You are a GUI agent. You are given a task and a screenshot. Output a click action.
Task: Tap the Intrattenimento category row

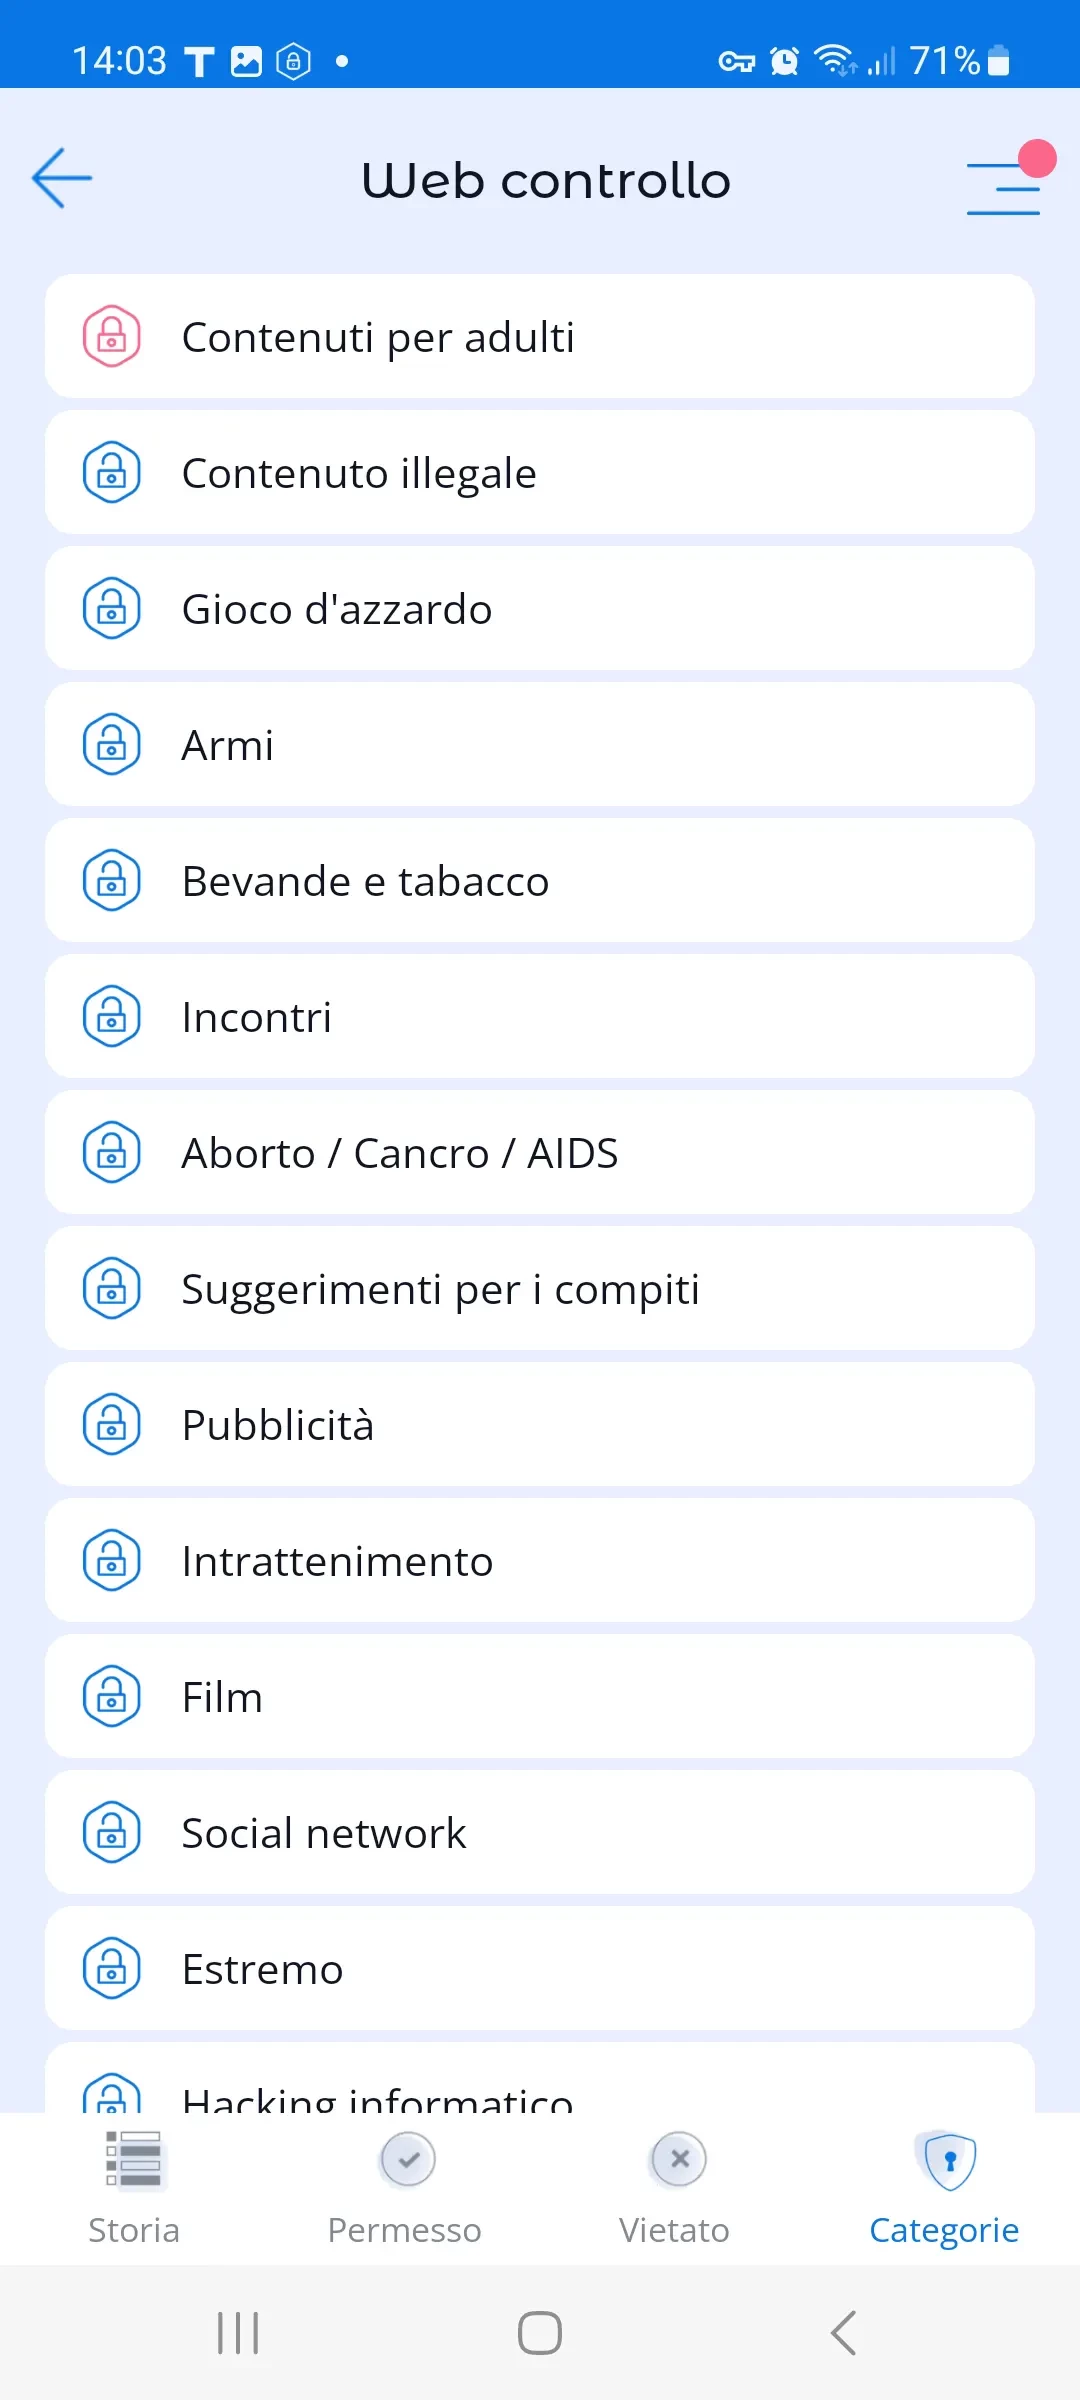point(540,1560)
